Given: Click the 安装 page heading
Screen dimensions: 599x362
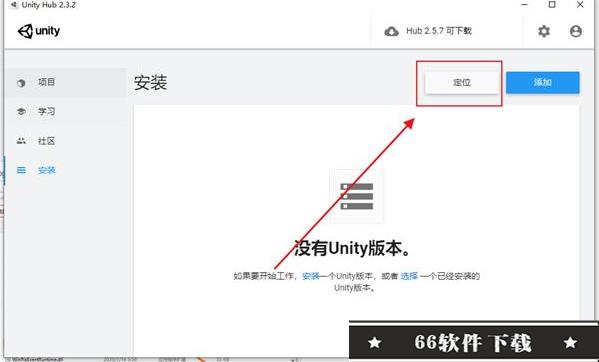Looking at the screenshot, I should [x=151, y=82].
